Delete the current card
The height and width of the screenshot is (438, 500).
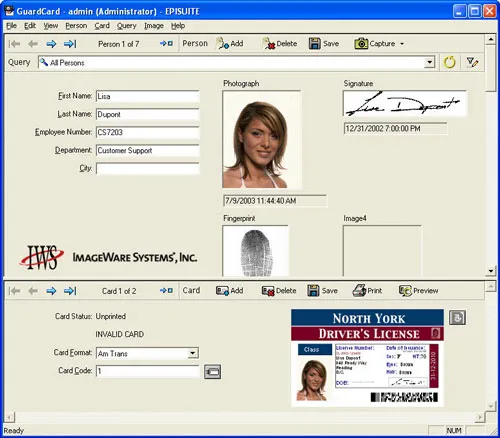click(x=279, y=291)
